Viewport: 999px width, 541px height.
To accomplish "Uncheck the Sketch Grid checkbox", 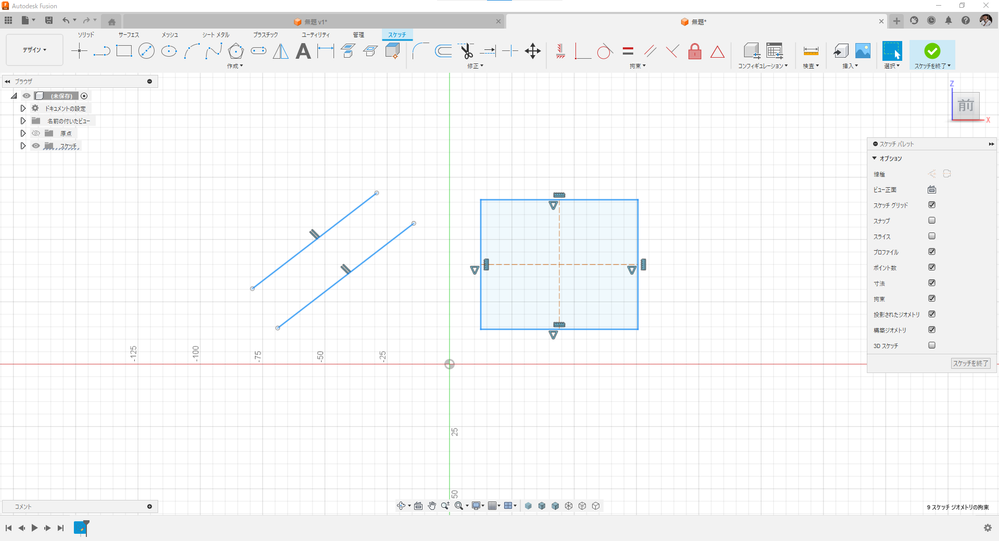I will tap(931, 205).
